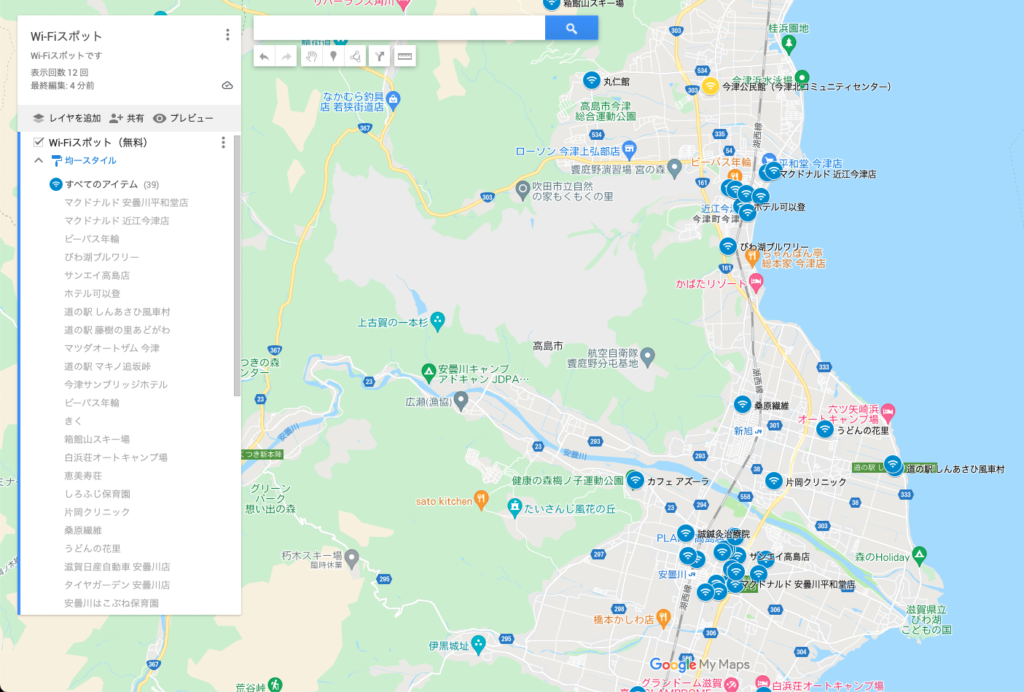The image size is (1024, 692).
Task: Select the draw line tool
Action: (x=356, y=57)
